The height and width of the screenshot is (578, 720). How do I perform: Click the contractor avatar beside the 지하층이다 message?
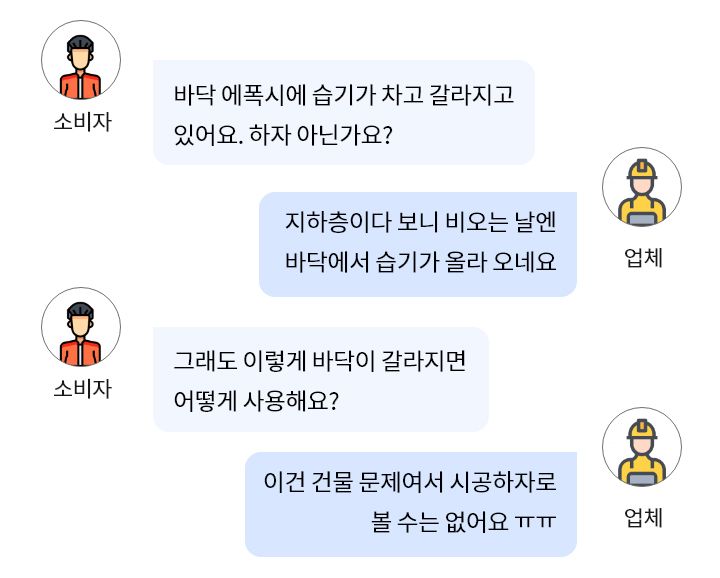pos(642,187)
